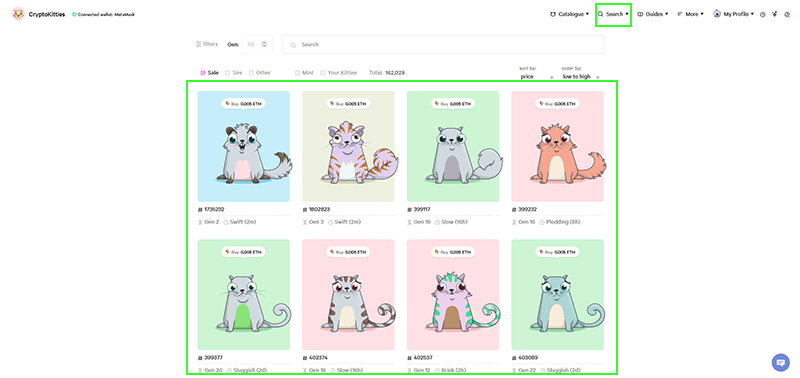Click the CryptoKitties cat logo
Image resolution: width=800 pixels, height=378 pixels.
pos(18,14)
